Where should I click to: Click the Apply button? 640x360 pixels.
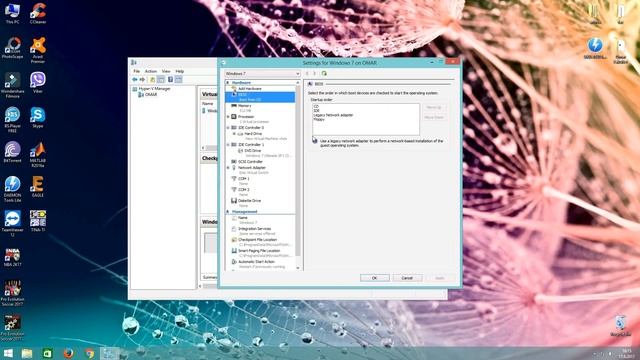coord(440,278)
